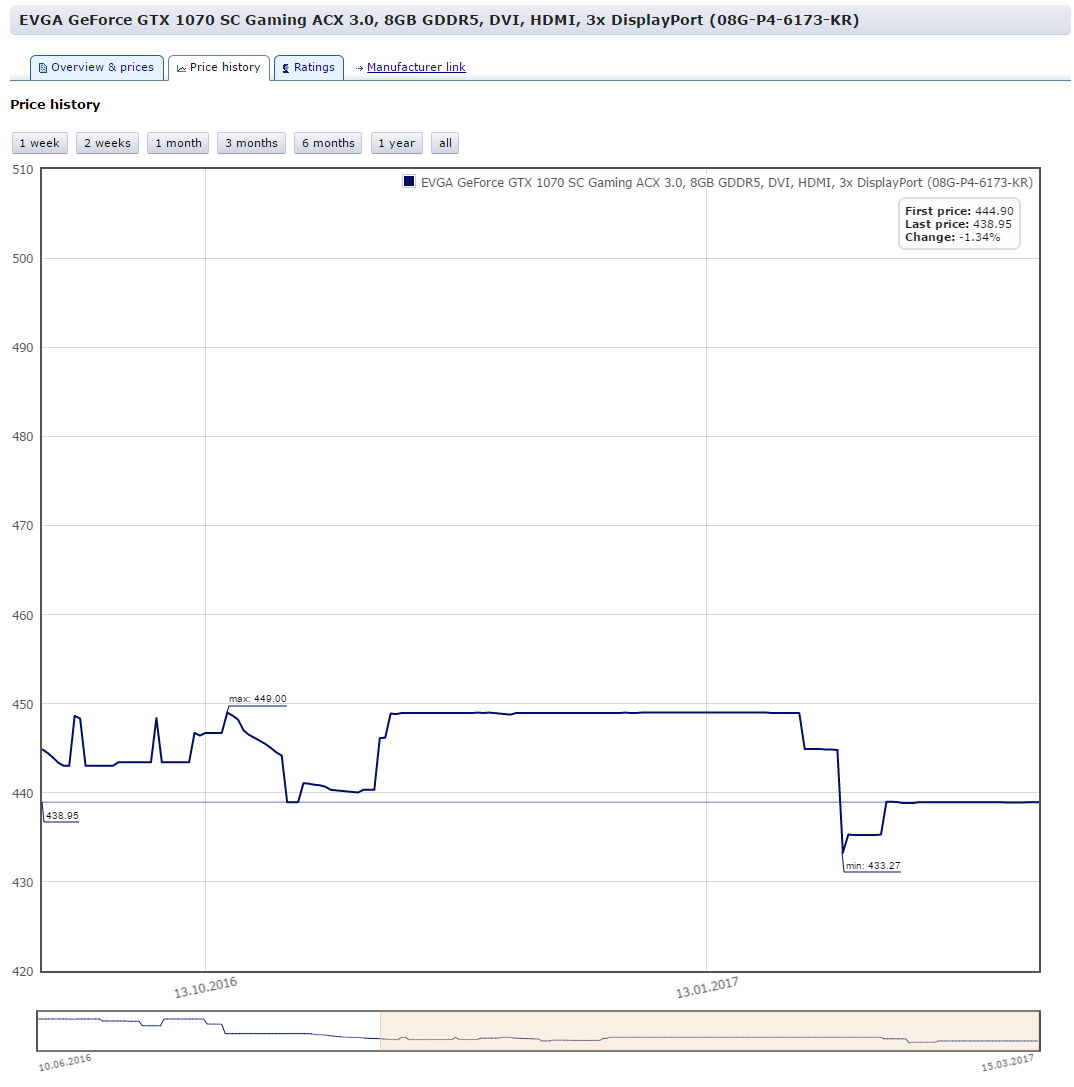Click the min: 433.27 label
Viewport: 1074px width, 1087px height.
pos(872,865)
